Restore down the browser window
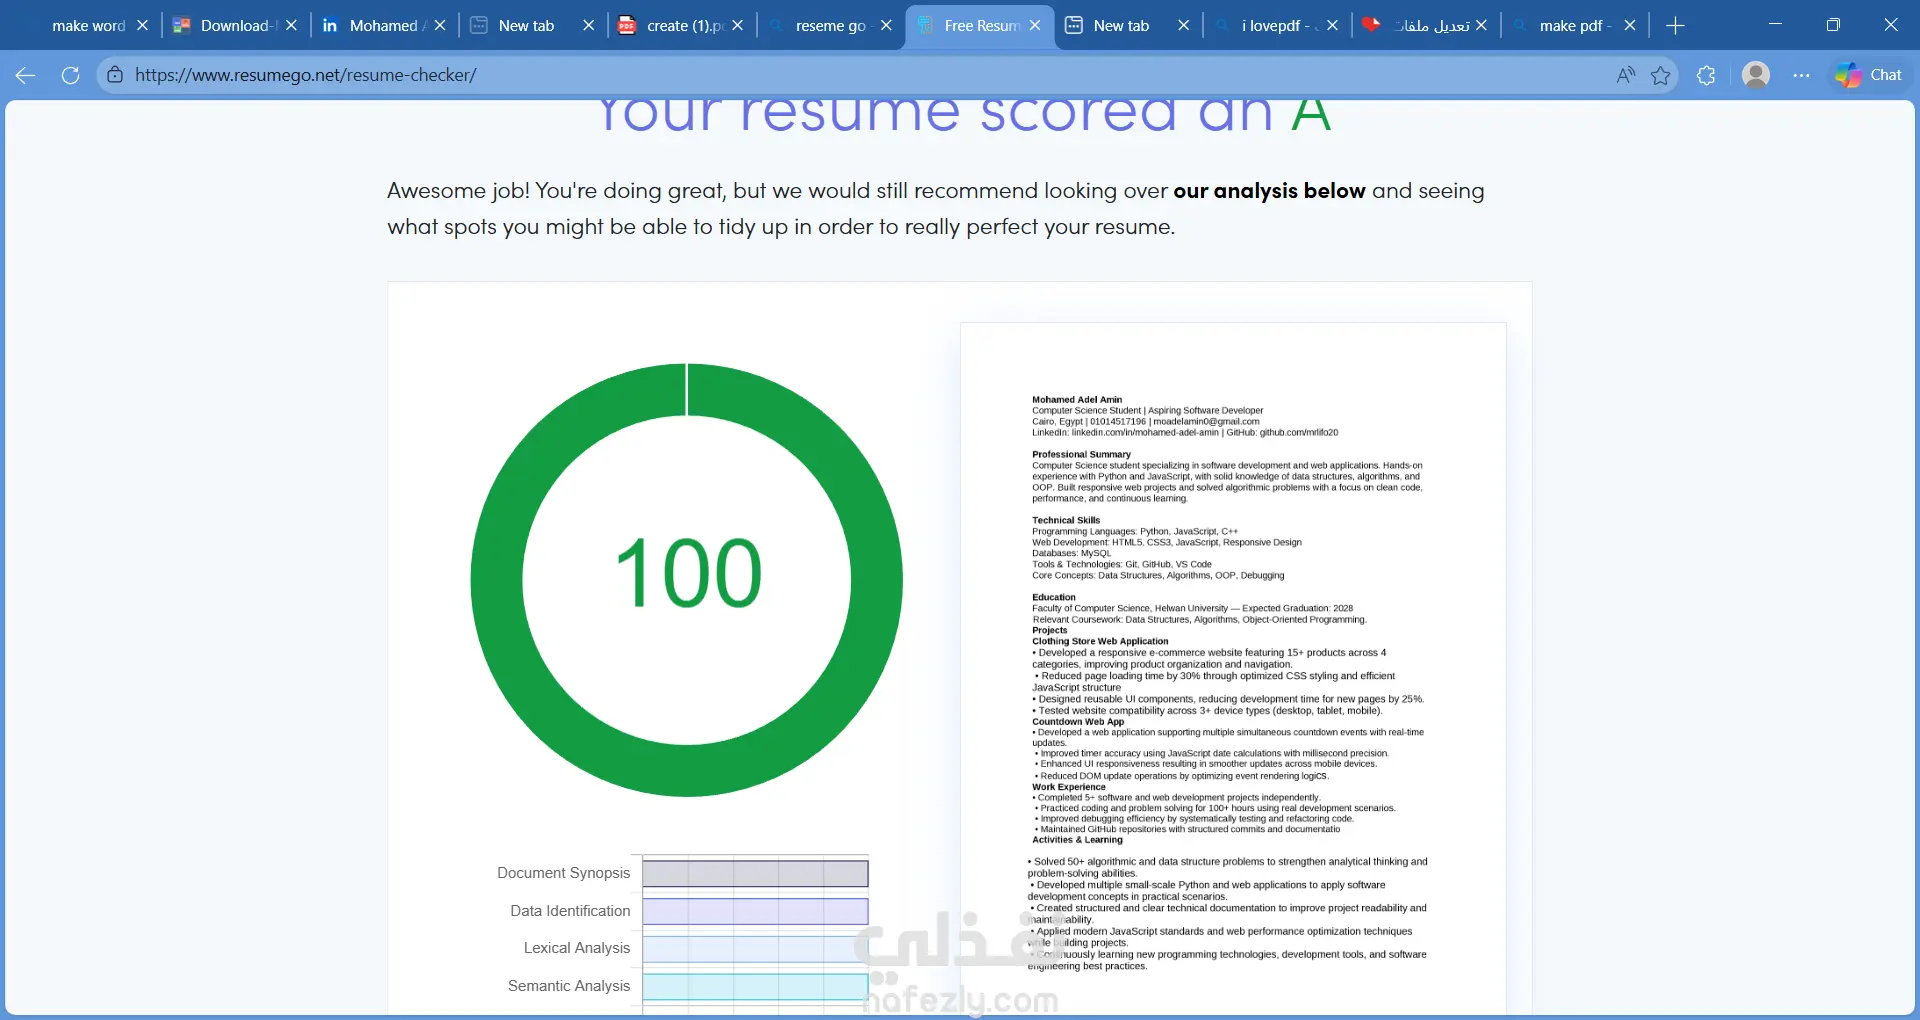This screenshot has height=1020, width=1920. pos(1833,25)
